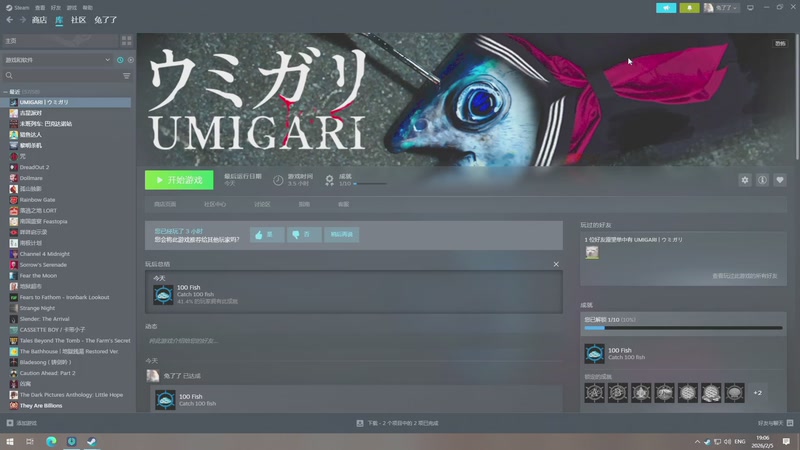Collapse the 最近 recent games category
The image size is (800, 450).
click(x=6, y=92)
